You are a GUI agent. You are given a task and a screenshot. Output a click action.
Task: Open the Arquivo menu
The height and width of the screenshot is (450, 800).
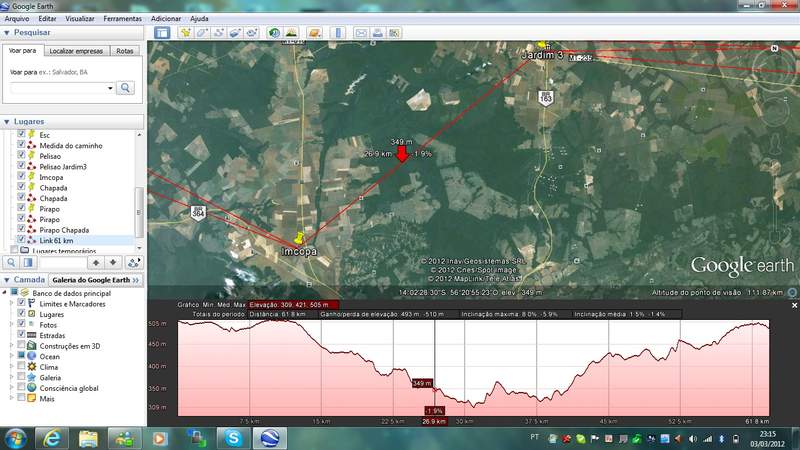pos(17,18)
